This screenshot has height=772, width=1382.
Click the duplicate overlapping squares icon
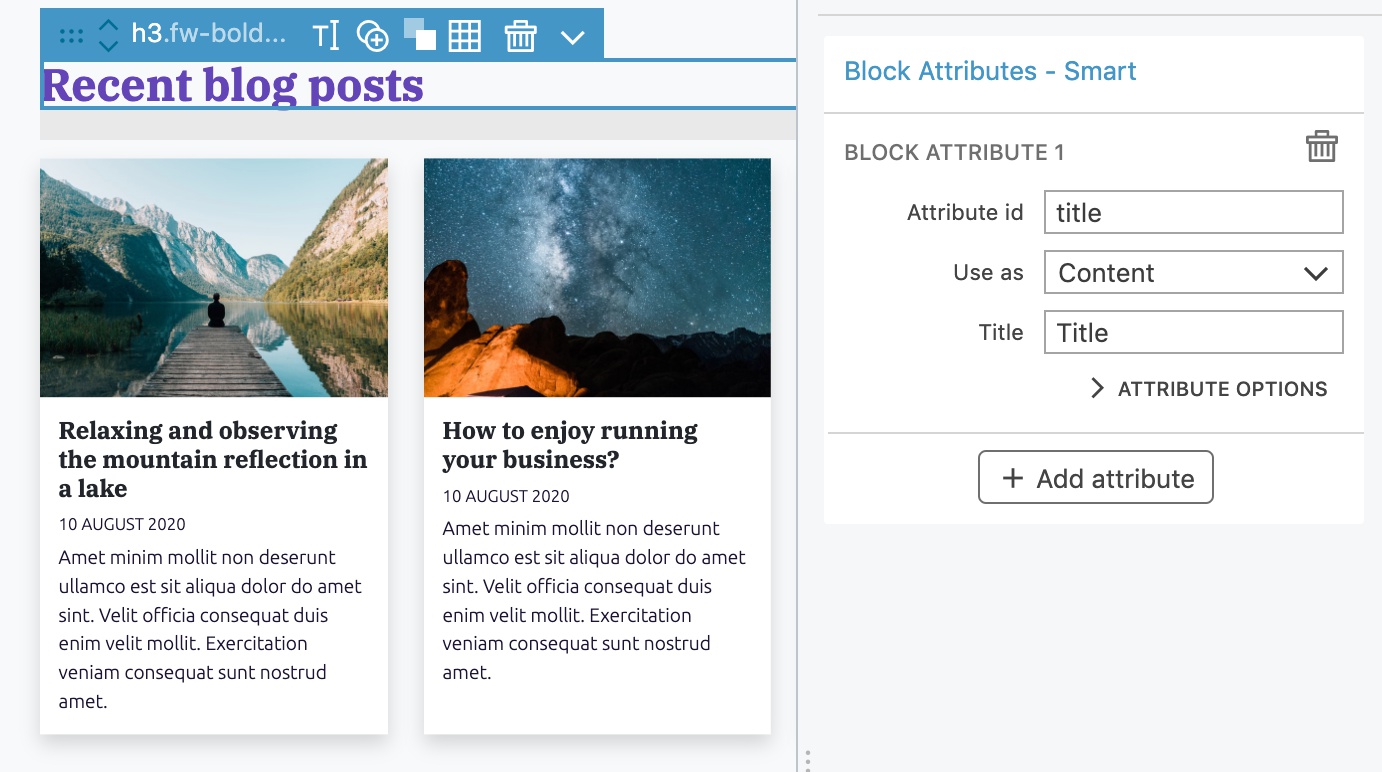[x=420, y=34]
